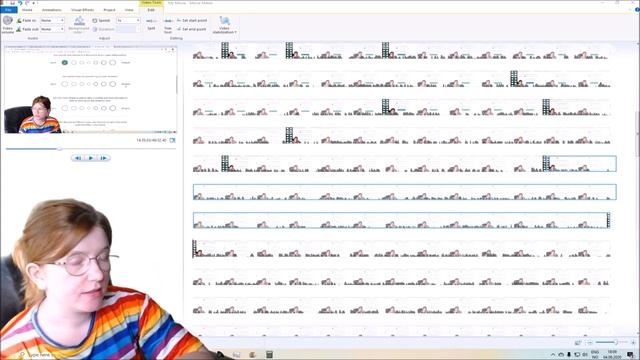Select the last radio button in first survey row
Viewport: 640px width, 360px height.
(112, 62)
